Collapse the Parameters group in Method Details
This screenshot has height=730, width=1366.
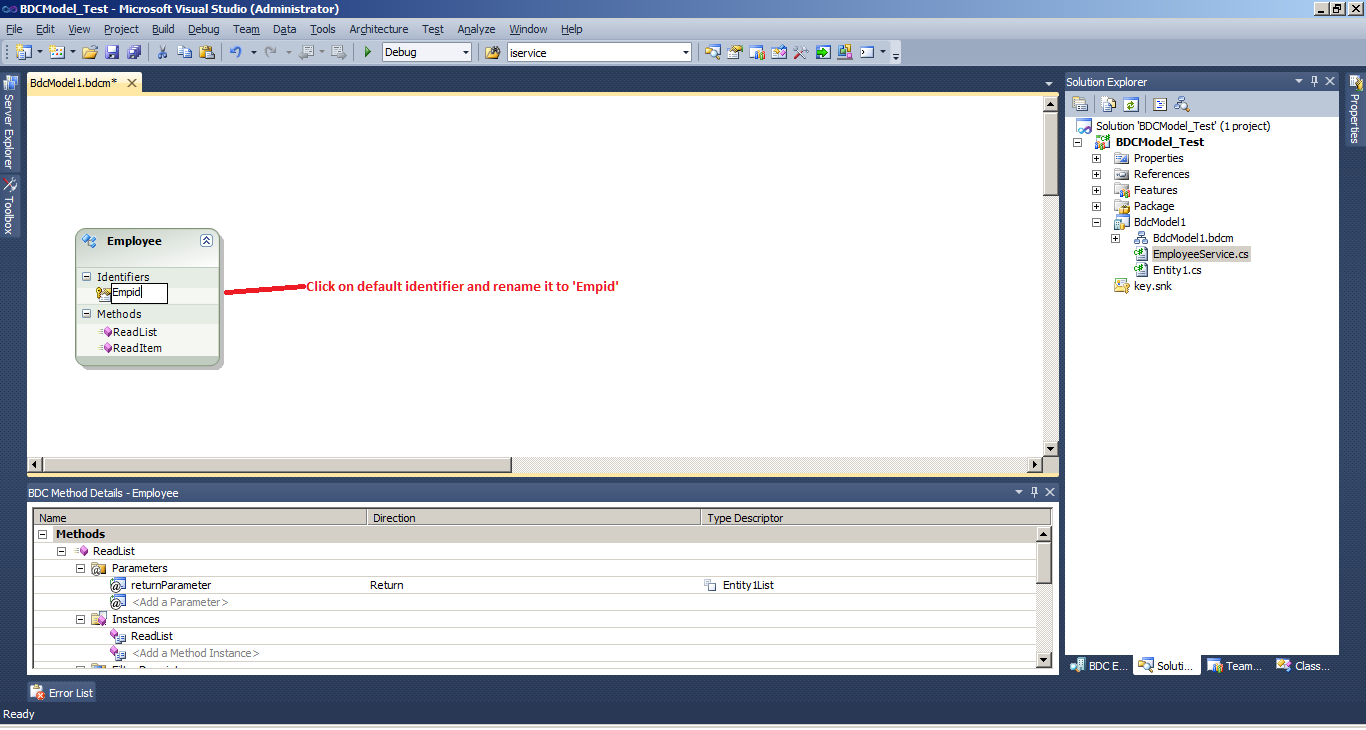80,568
